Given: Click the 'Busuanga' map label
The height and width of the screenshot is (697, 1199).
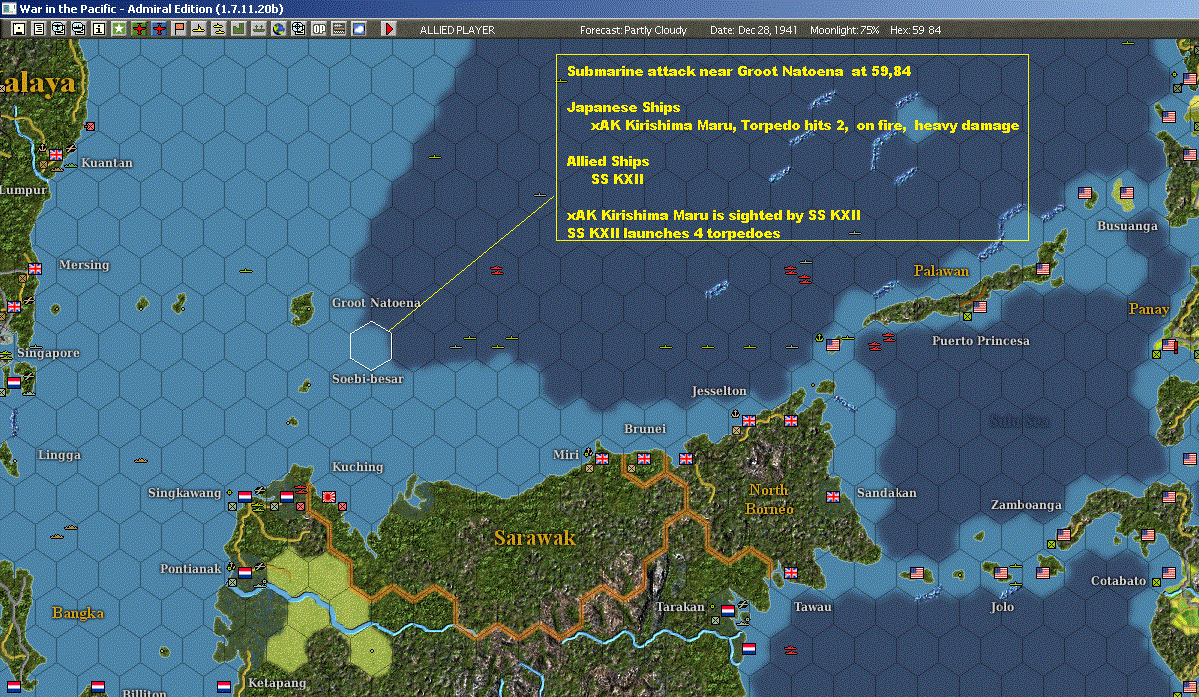Looking at the screenshot, I should 1127,225.
